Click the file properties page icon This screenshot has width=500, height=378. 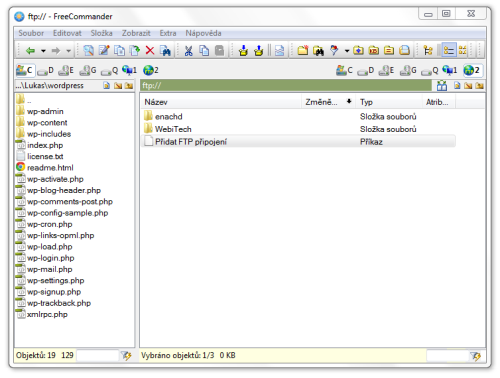(279, 51)
